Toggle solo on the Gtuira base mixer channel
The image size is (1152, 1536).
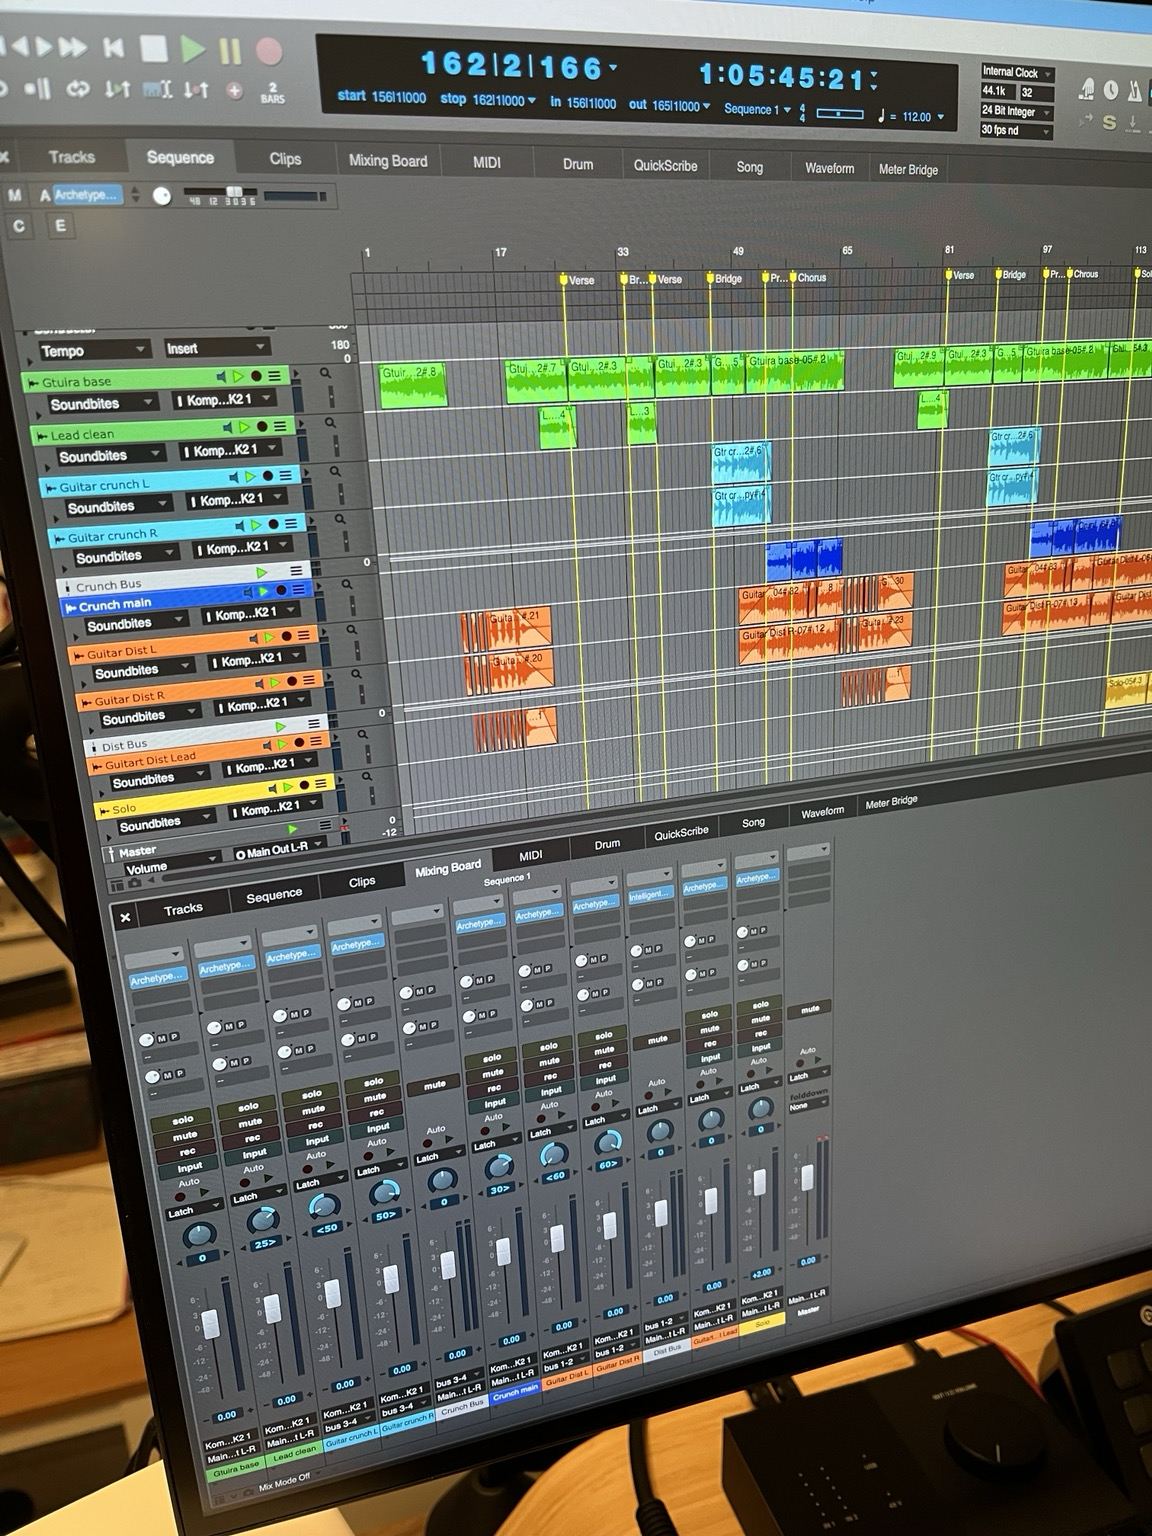point(183,1120)
